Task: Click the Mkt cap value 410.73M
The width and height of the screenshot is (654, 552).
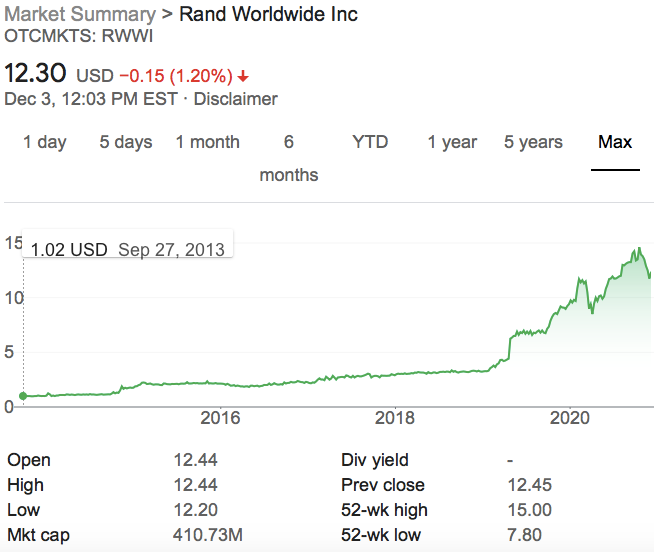Action: tap(208, 535)
